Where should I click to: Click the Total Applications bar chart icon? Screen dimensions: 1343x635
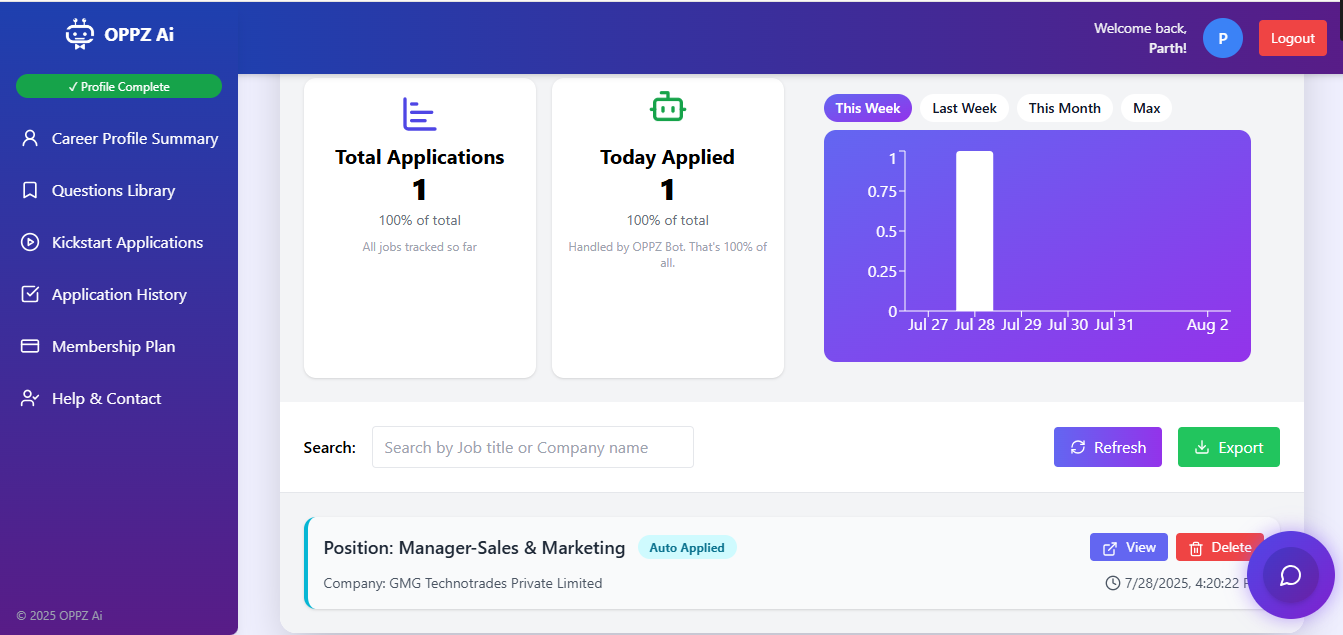point(419,114)
